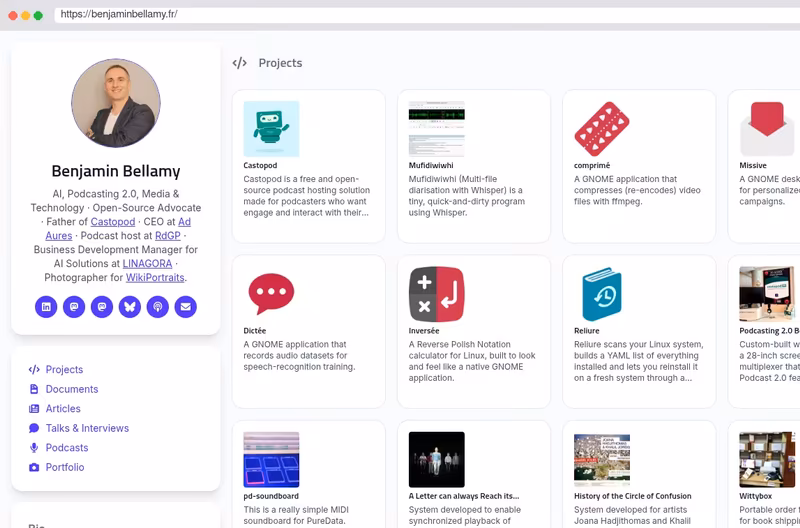800x528 pixels.
Task: Go to Documents in the sidebar navigation
Action: [x=63, y=389]
